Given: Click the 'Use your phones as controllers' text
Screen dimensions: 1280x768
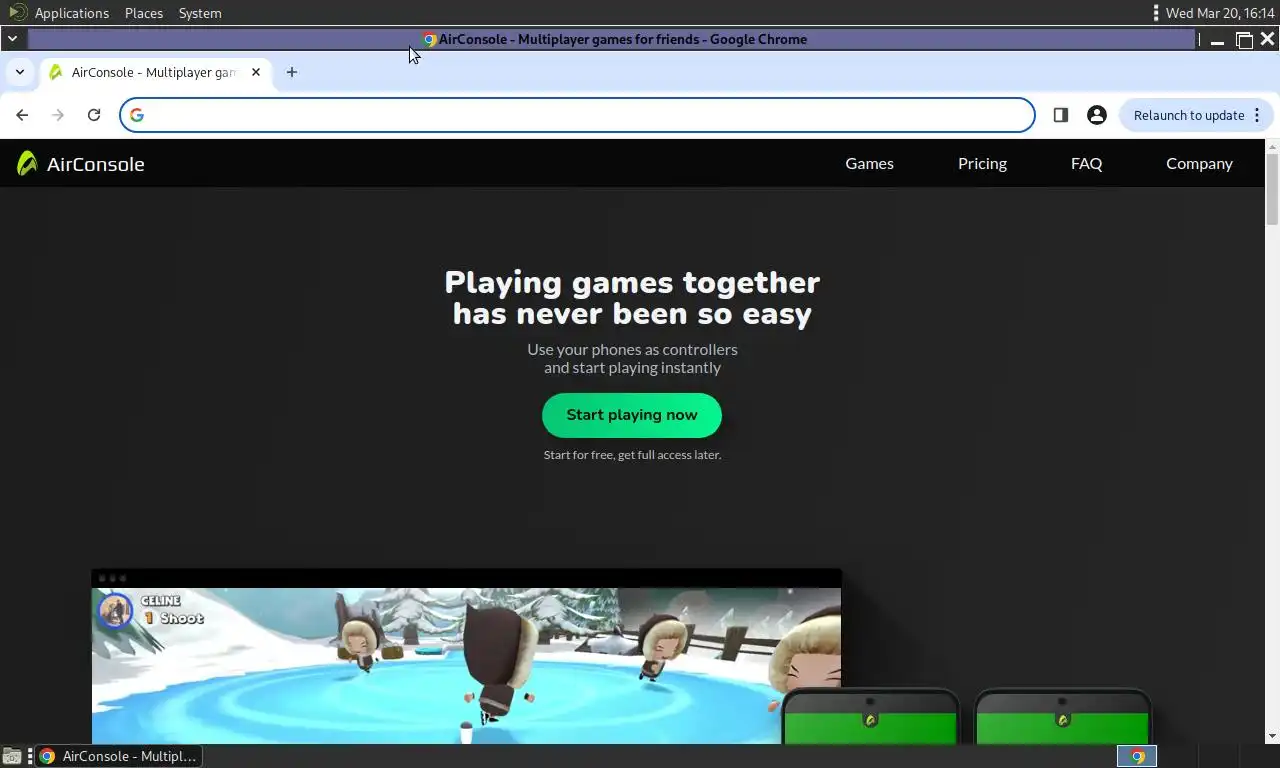Looking at the screenshot, I should 632,349.
